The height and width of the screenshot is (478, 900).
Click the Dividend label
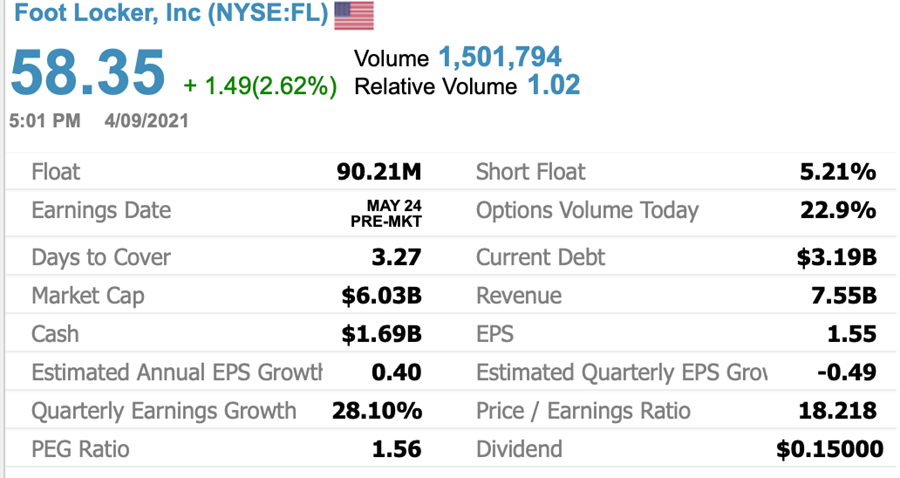click(519, 449)
